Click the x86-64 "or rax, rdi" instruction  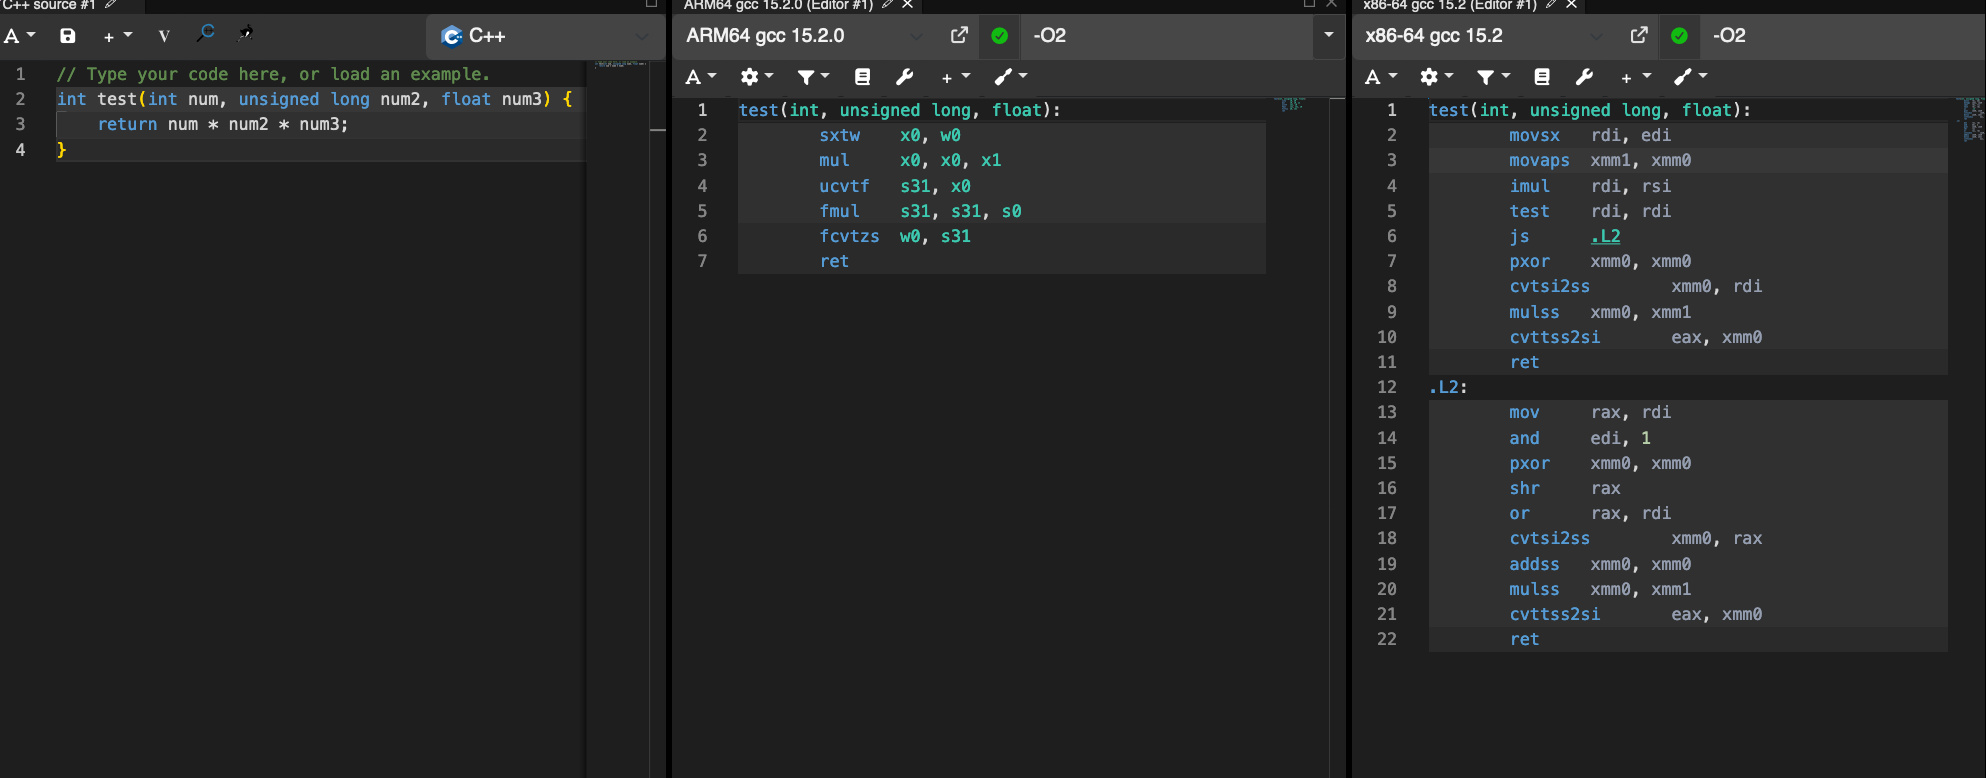click(x=1590, y=513)
